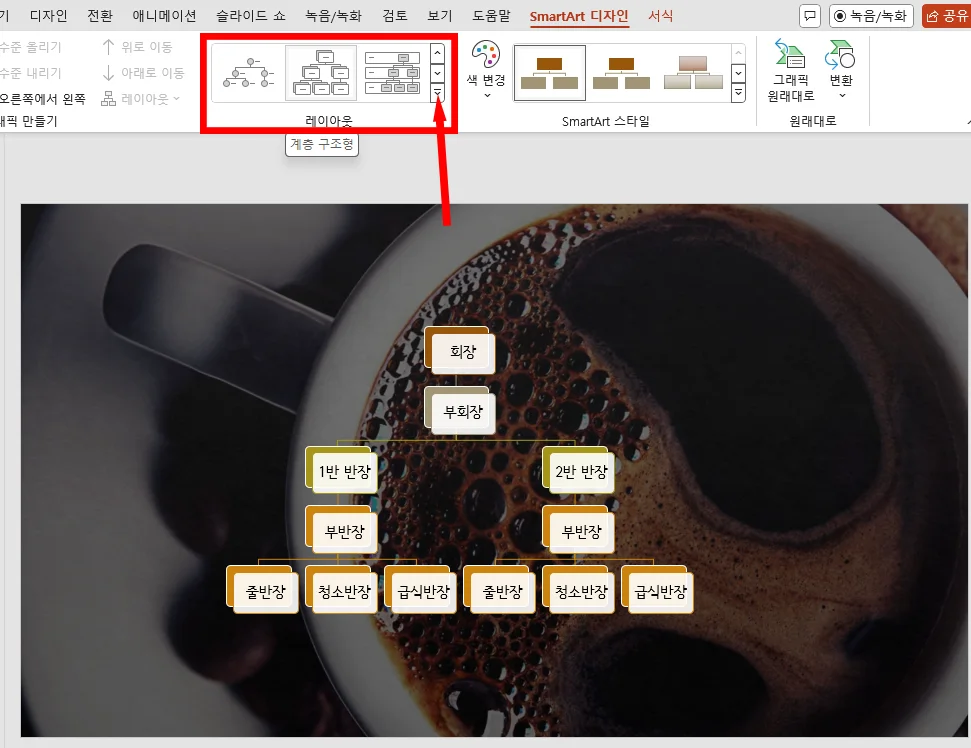Open the 슬라이드 쇼 ribbon tab

pyautogui.click(x=251, y=15)
